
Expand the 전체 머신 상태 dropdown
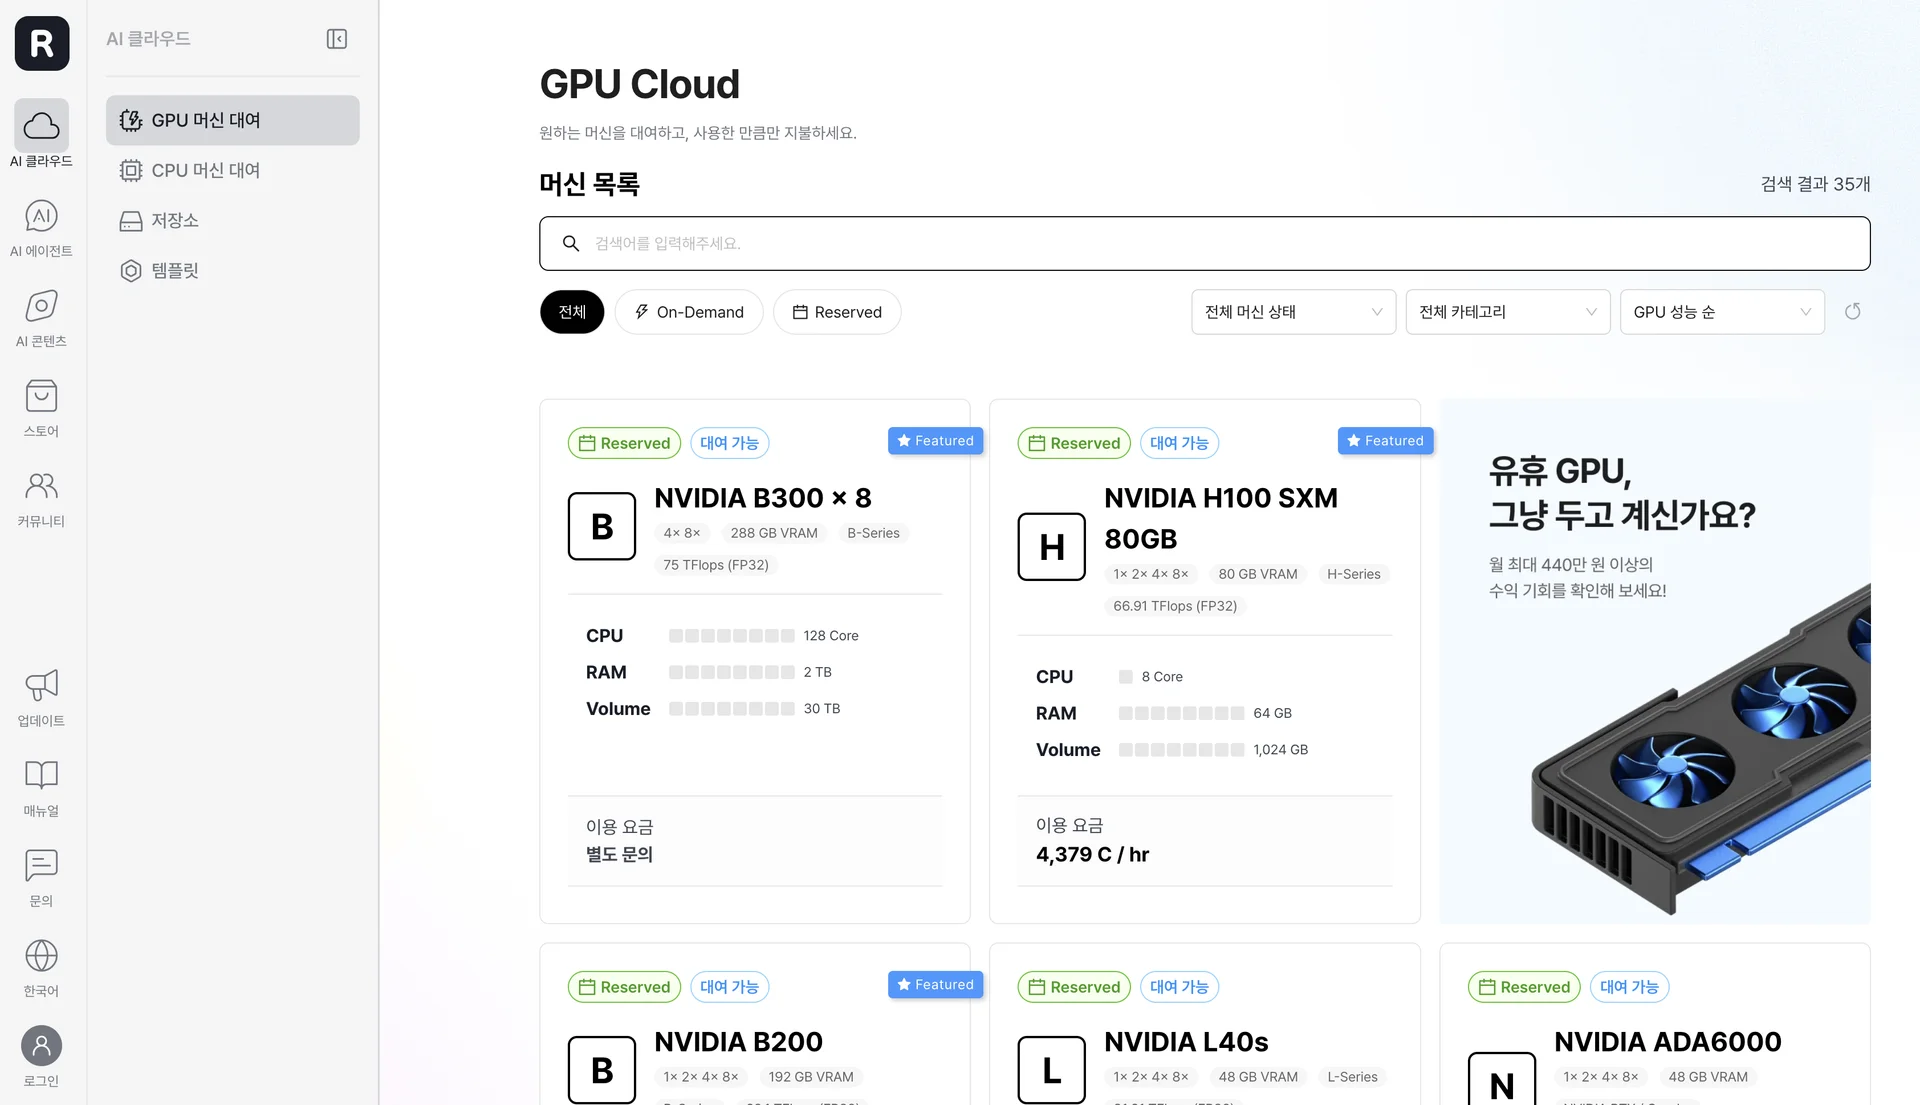click(x=1293, y=312)
